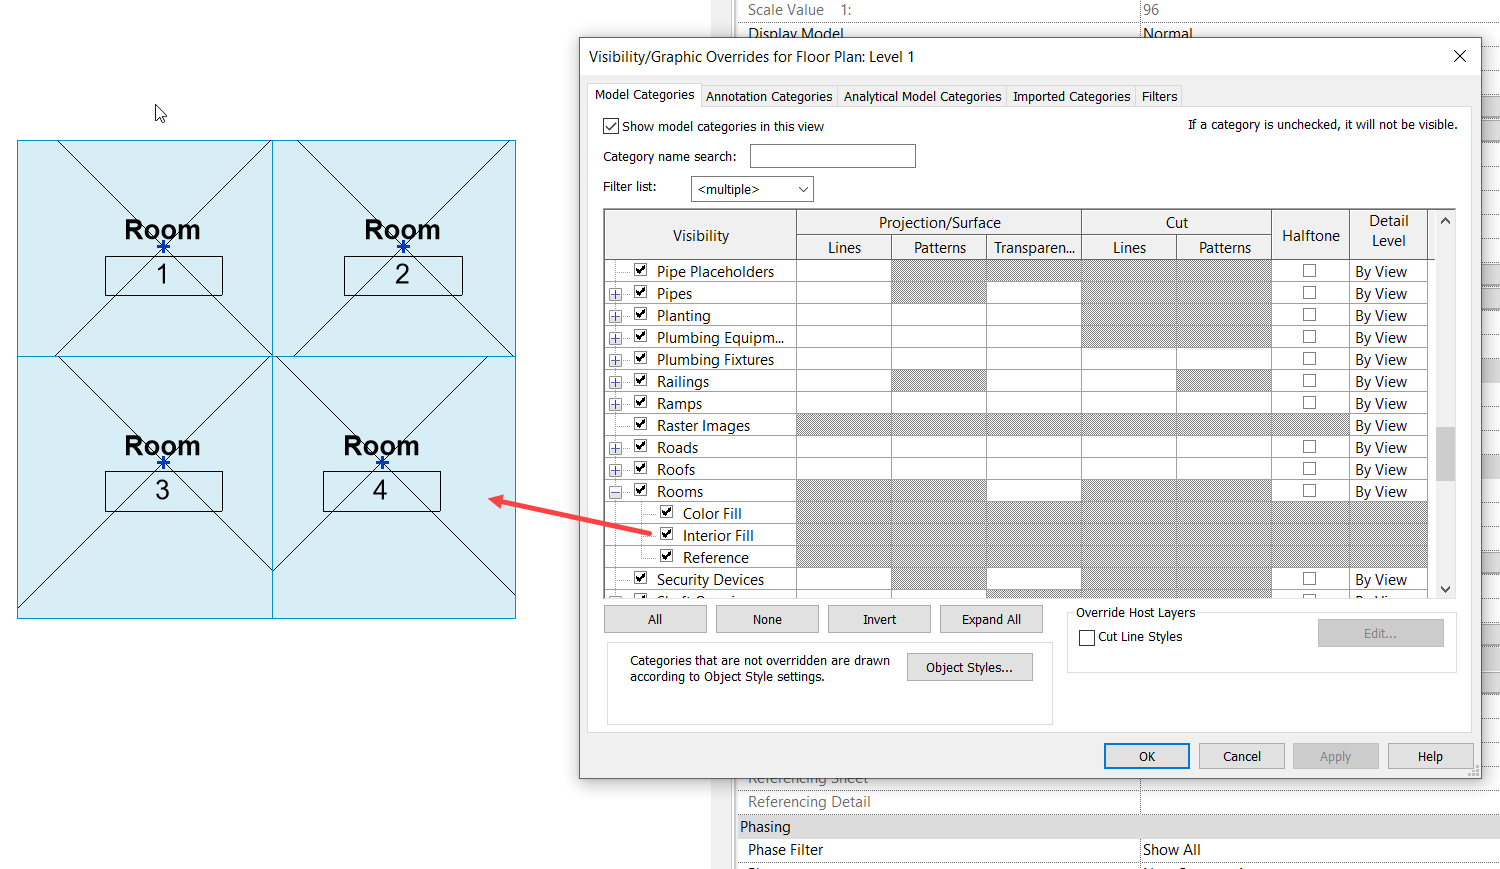Toggle Show model categories in this view
Image resolution: width=1500 pixels, height=869 pixels.
611,125
